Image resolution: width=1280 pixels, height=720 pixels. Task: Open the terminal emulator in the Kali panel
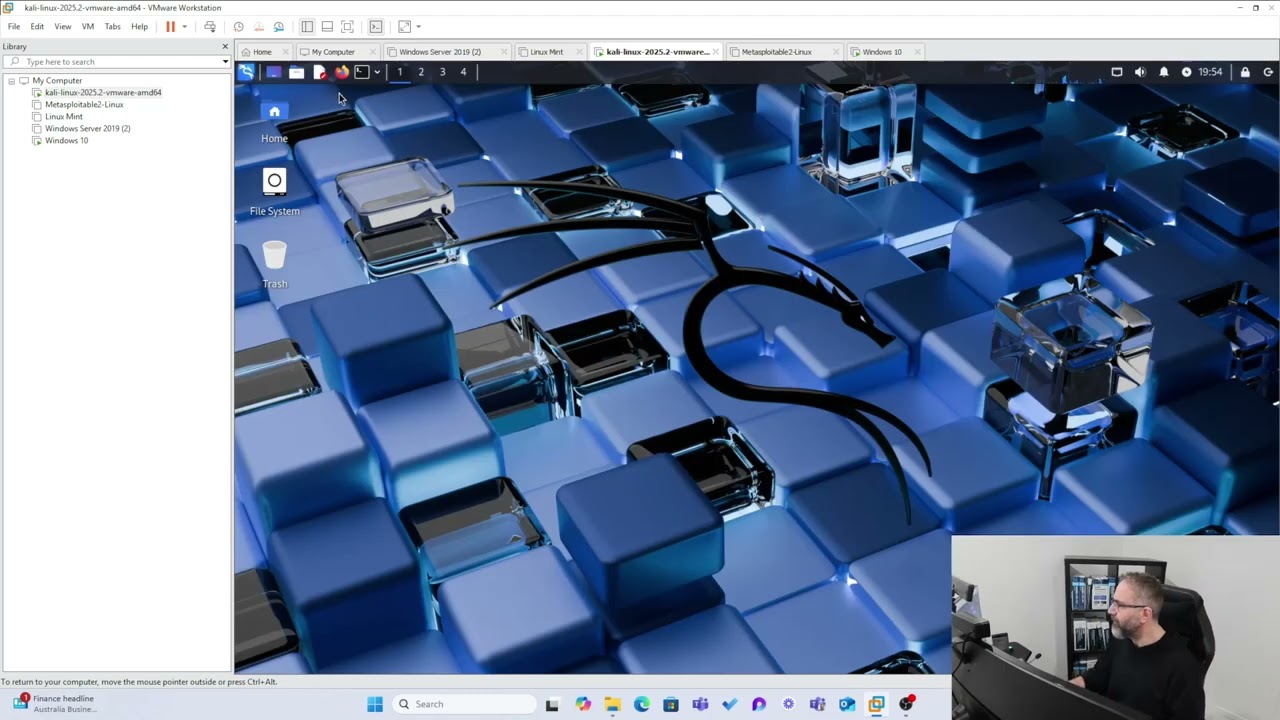point(362,72)
